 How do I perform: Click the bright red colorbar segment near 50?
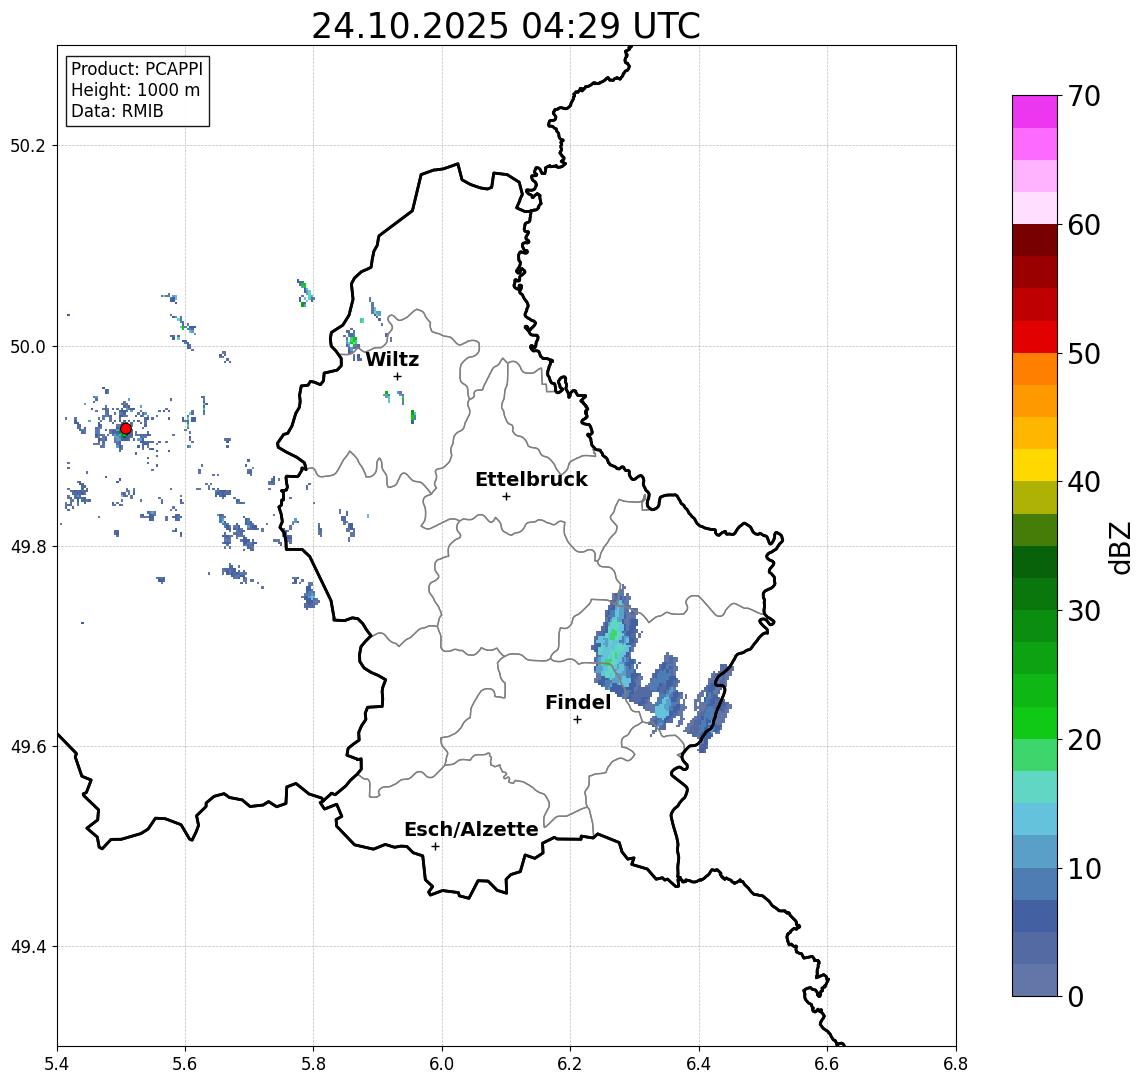(x=1035, y=337)
